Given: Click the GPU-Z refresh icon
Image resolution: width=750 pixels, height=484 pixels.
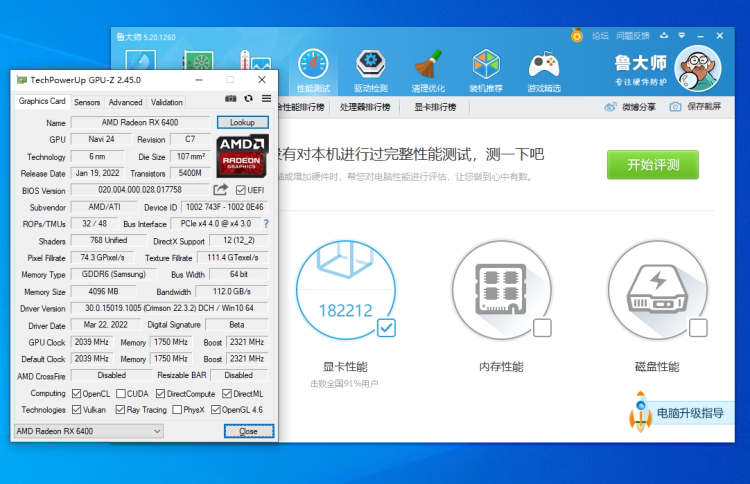Looking at the screenshot, I should coord(248,99).
